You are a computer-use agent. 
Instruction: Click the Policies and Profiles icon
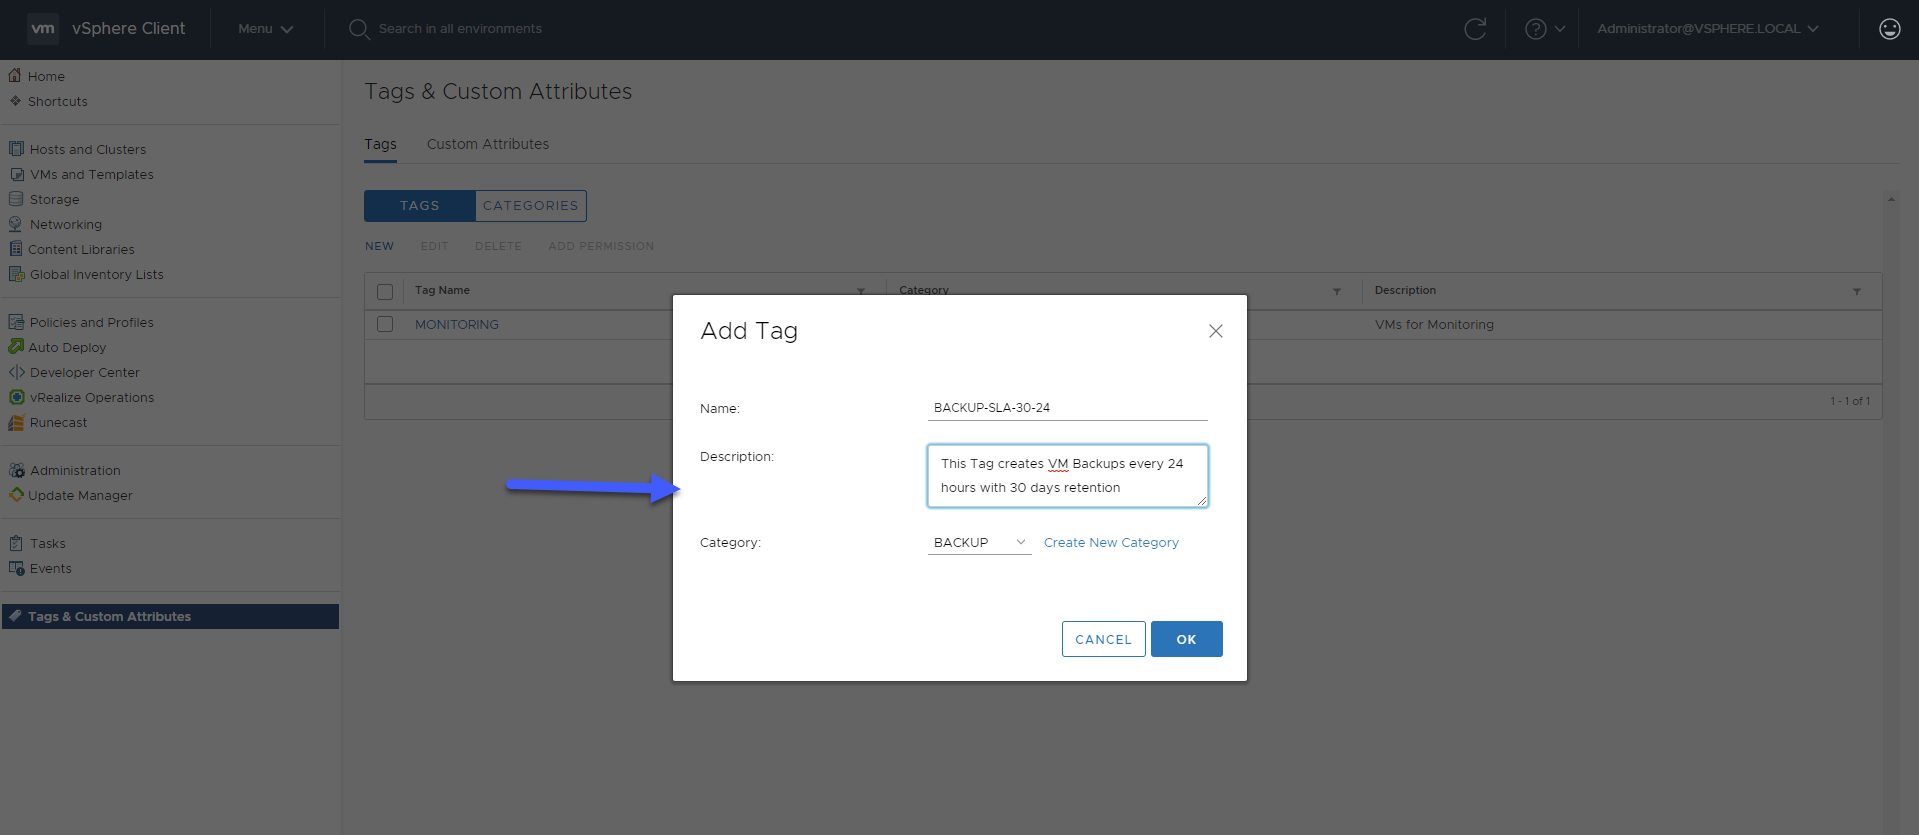[16, 322]
